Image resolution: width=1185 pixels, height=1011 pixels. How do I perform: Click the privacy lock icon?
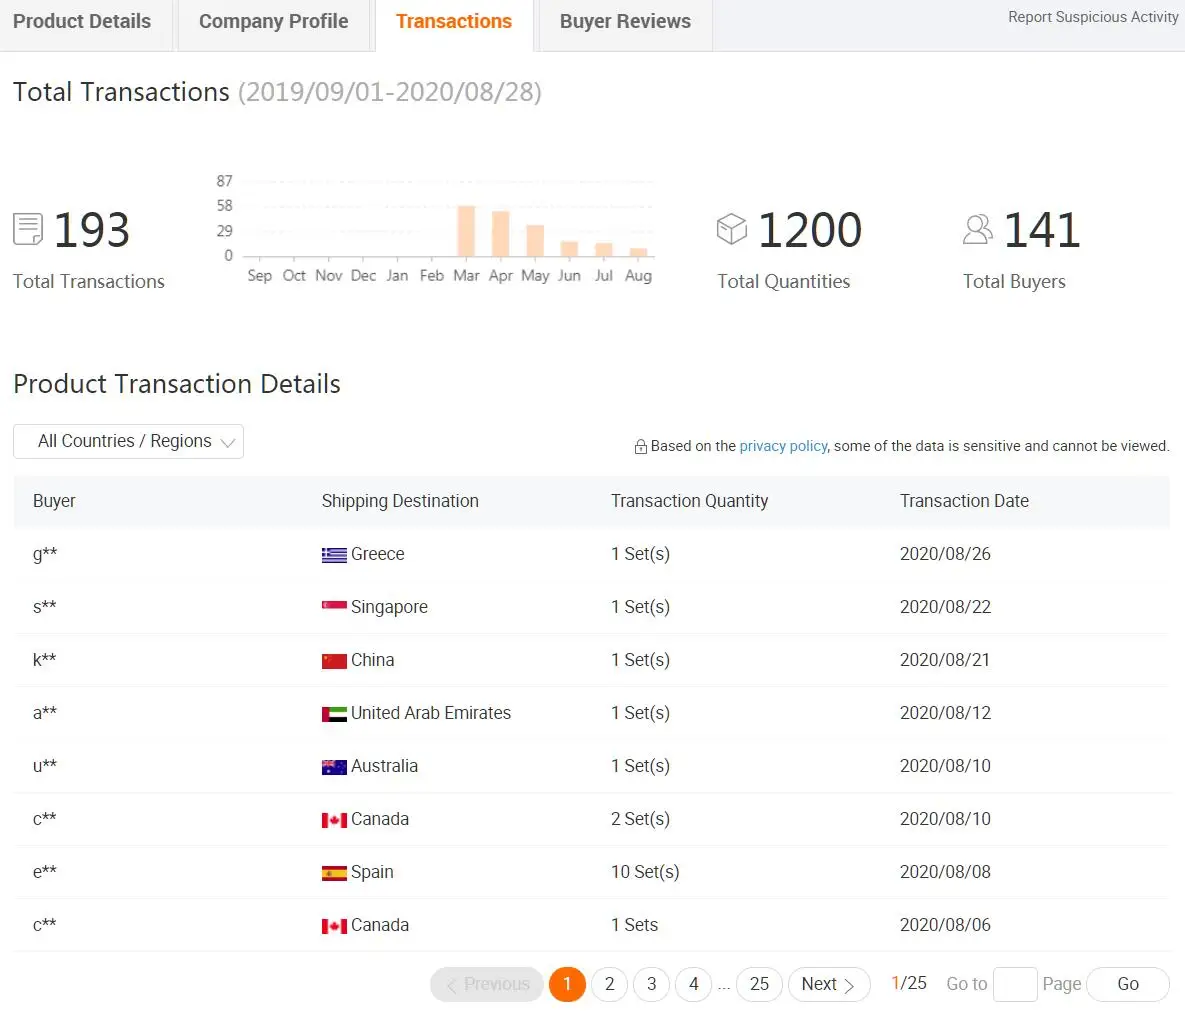(x=641, y=447)
